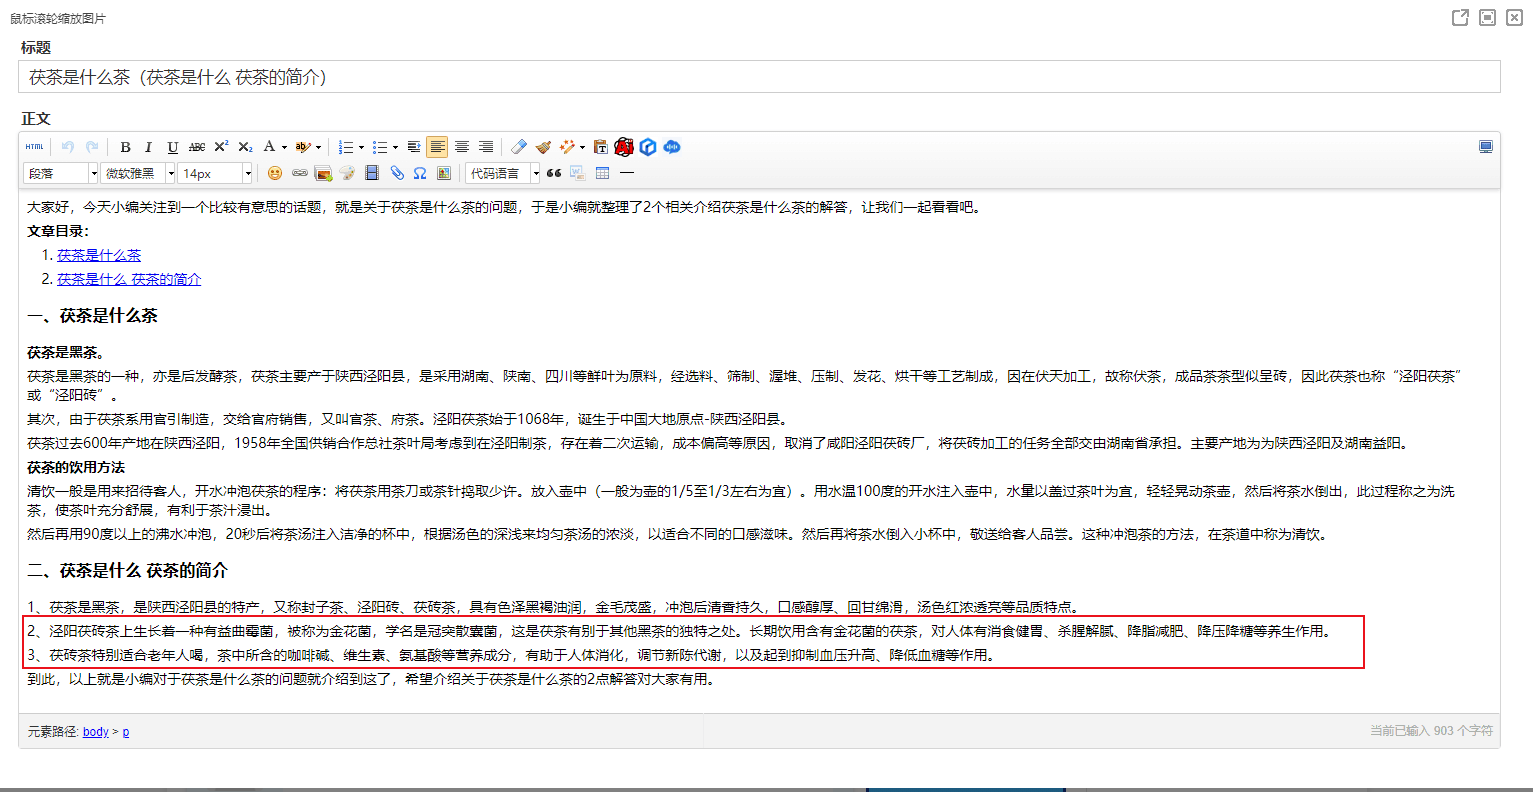Viewport: 1533px width, 792px height.
Task: Open highlight color dropdown arrow
Action: tap(319, 147)
